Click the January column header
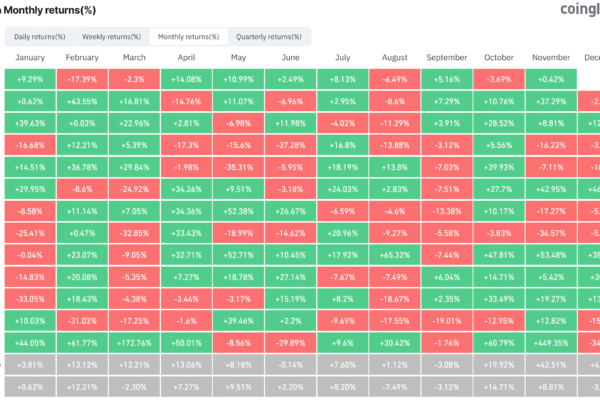The image size is (600, 400). tap(30, 57)
